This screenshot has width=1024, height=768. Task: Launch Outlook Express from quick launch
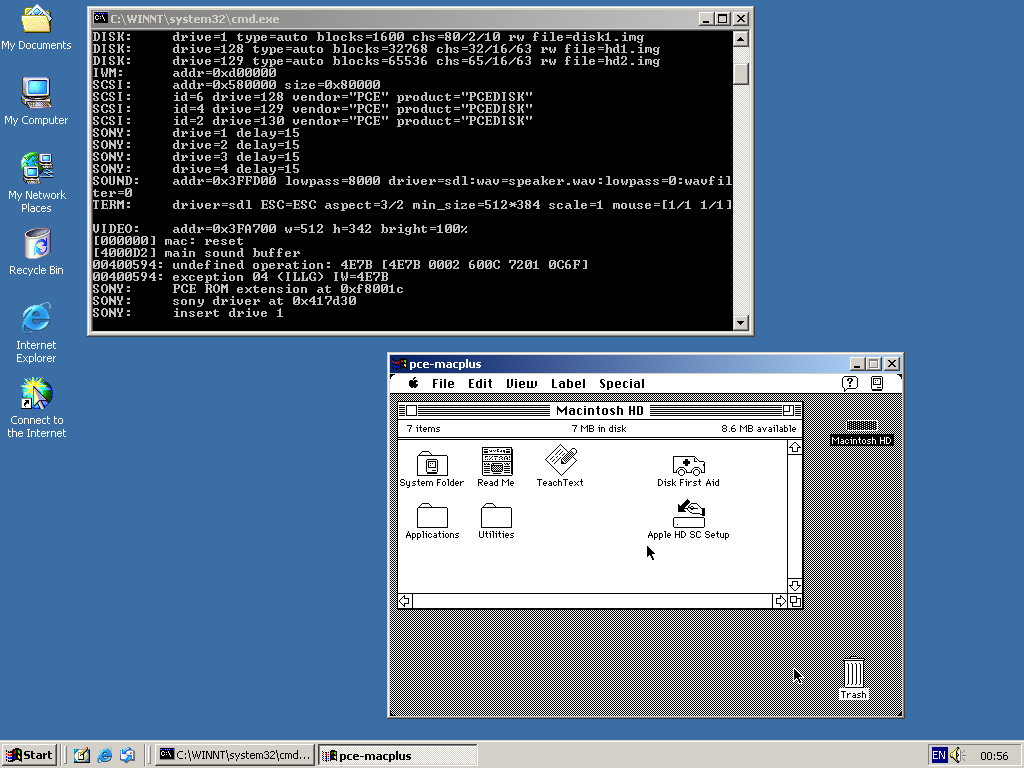tap(127, 755)
